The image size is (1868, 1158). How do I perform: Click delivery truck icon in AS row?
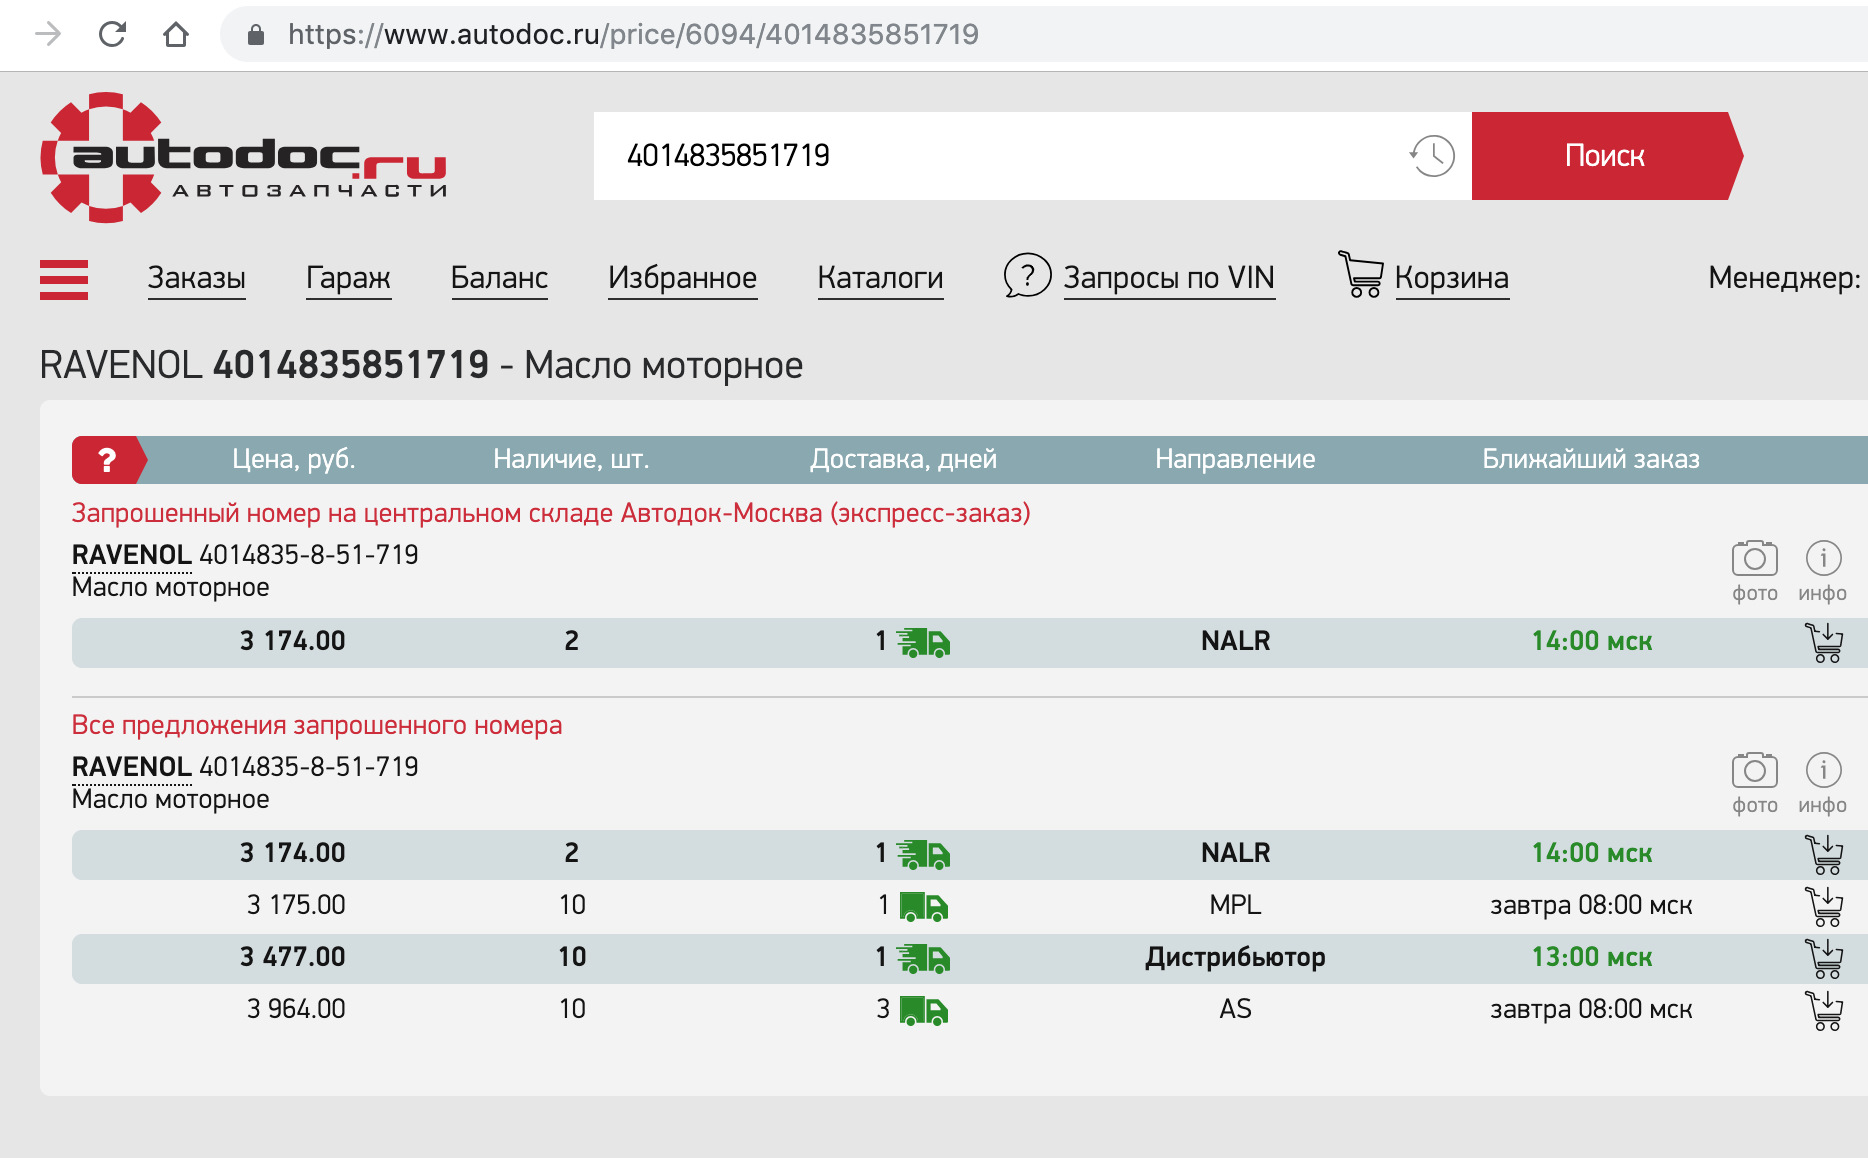[x=923, y=1011]
